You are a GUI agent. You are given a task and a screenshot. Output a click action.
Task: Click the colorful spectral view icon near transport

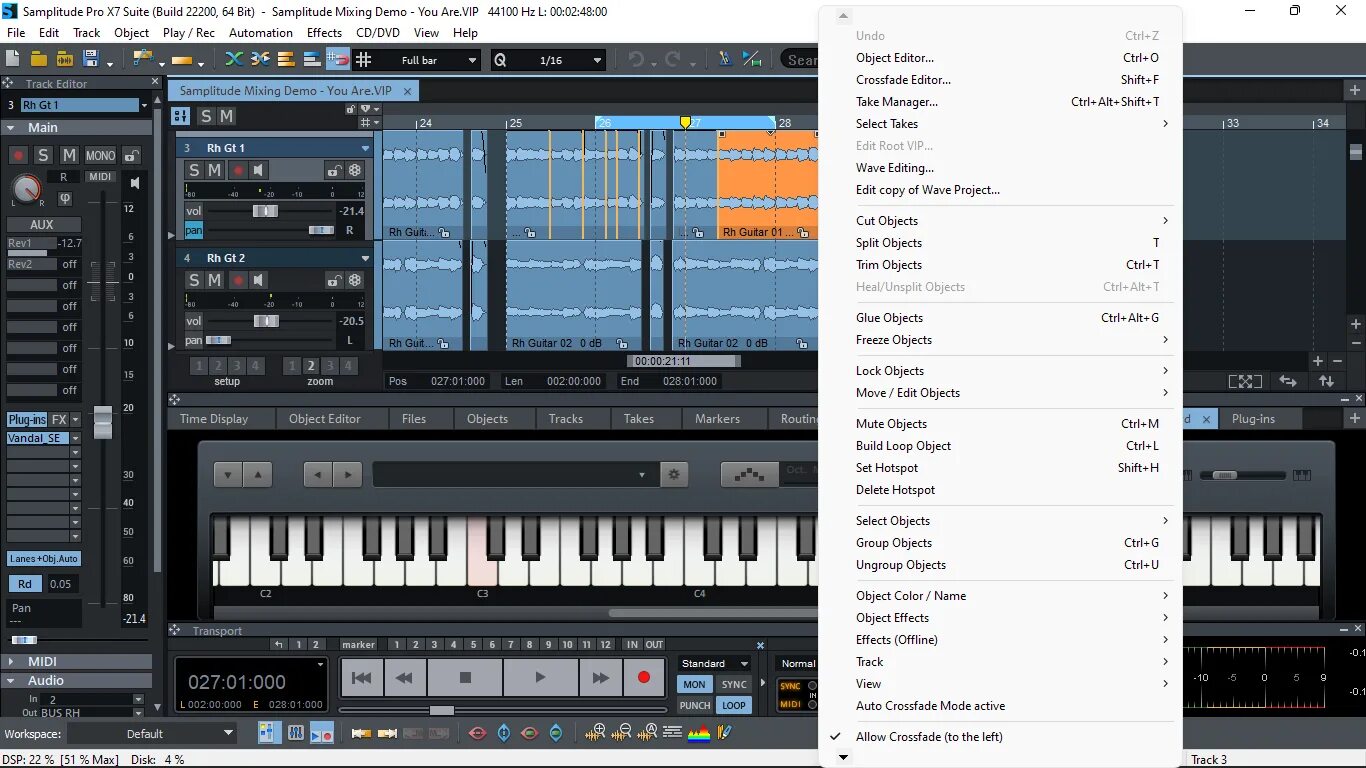[697, 734]
